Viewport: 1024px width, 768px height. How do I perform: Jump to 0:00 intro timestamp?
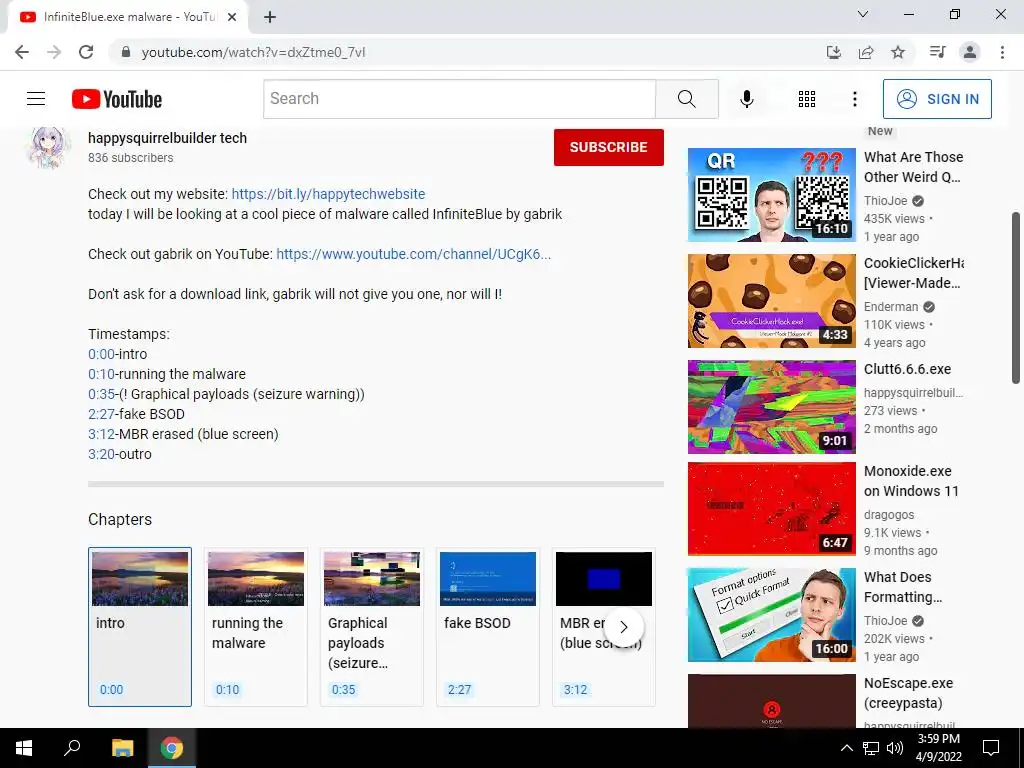click(101, 354)
